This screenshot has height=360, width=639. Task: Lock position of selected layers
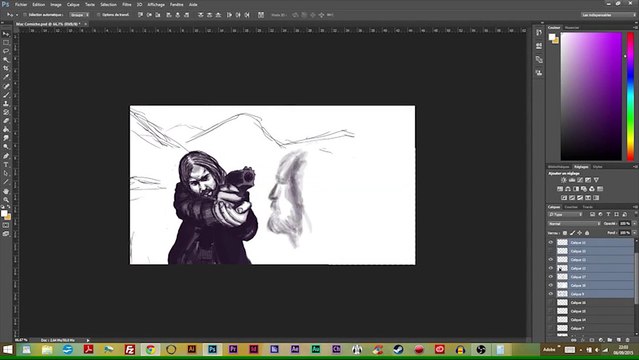tap(580, 233)
